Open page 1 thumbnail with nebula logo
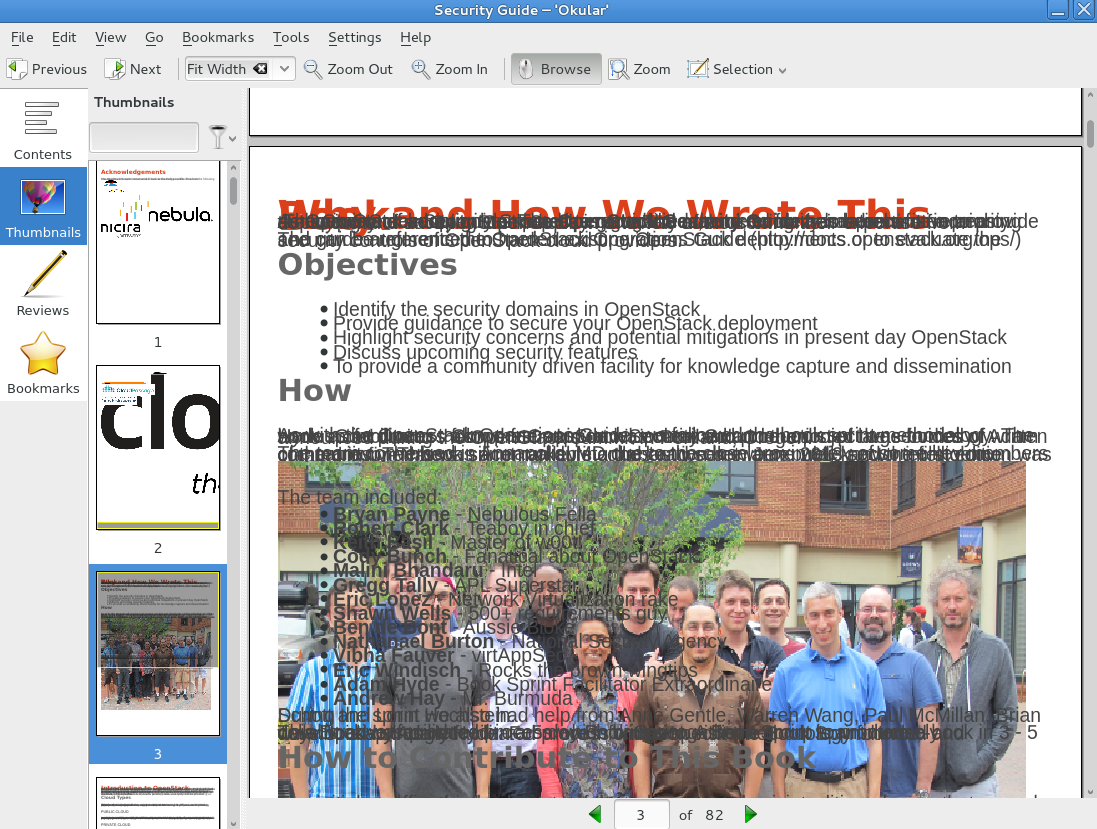Image resolution: width=1097 pixels, height=829 pixels. pos(158,242)
